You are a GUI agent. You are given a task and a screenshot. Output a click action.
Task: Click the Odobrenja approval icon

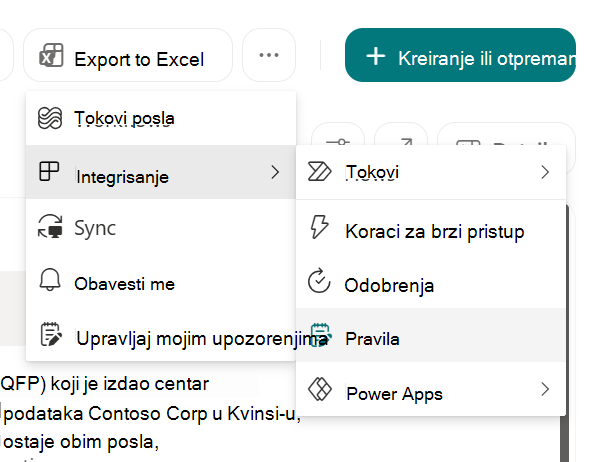click(x=319, y=280)
